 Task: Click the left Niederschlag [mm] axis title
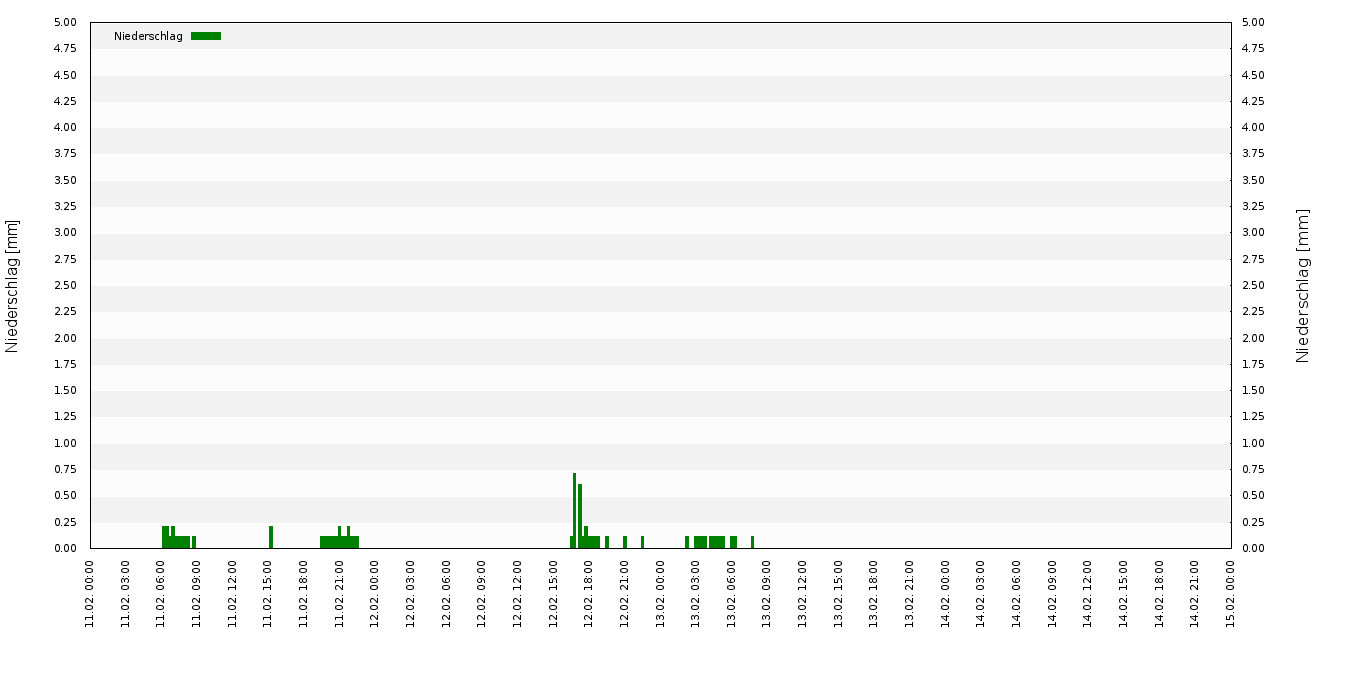tap(12, 286)
